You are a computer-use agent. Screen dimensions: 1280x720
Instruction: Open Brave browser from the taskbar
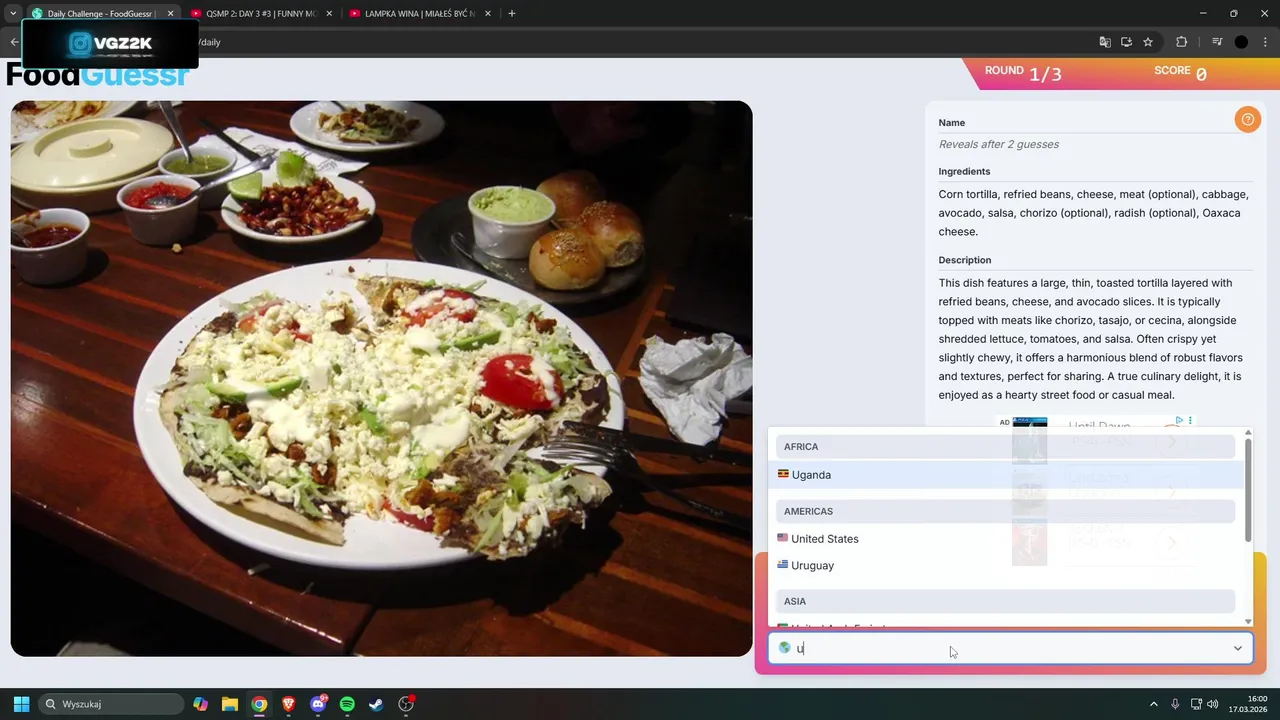click(x=288, y=704)
